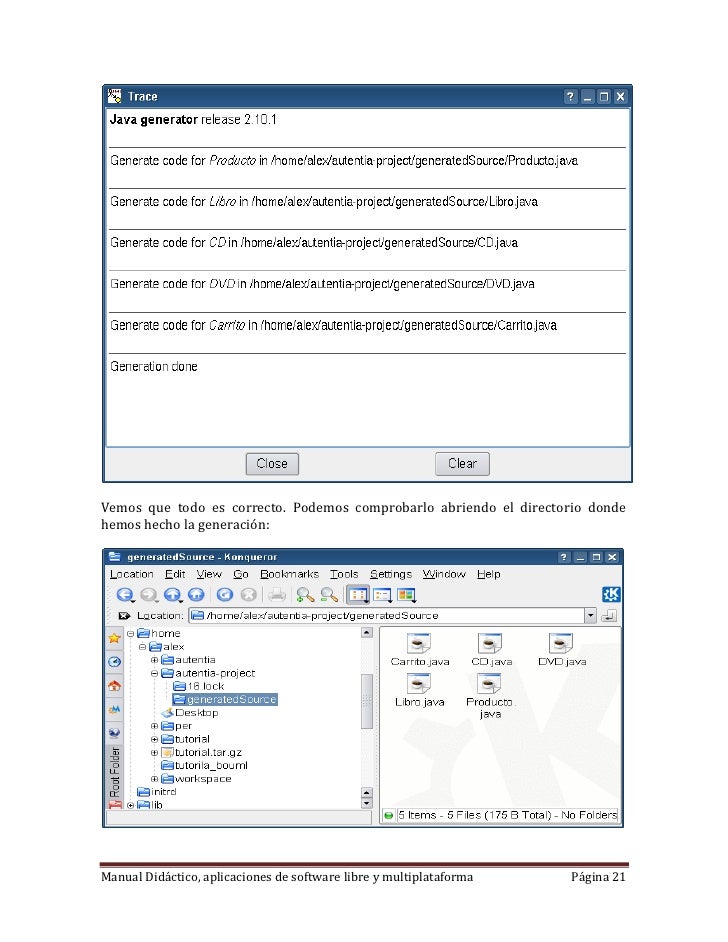This screenshot has width=728, height=942.
Task: Open the Home folder toolbar icon
Action: (x=196, y=595)
